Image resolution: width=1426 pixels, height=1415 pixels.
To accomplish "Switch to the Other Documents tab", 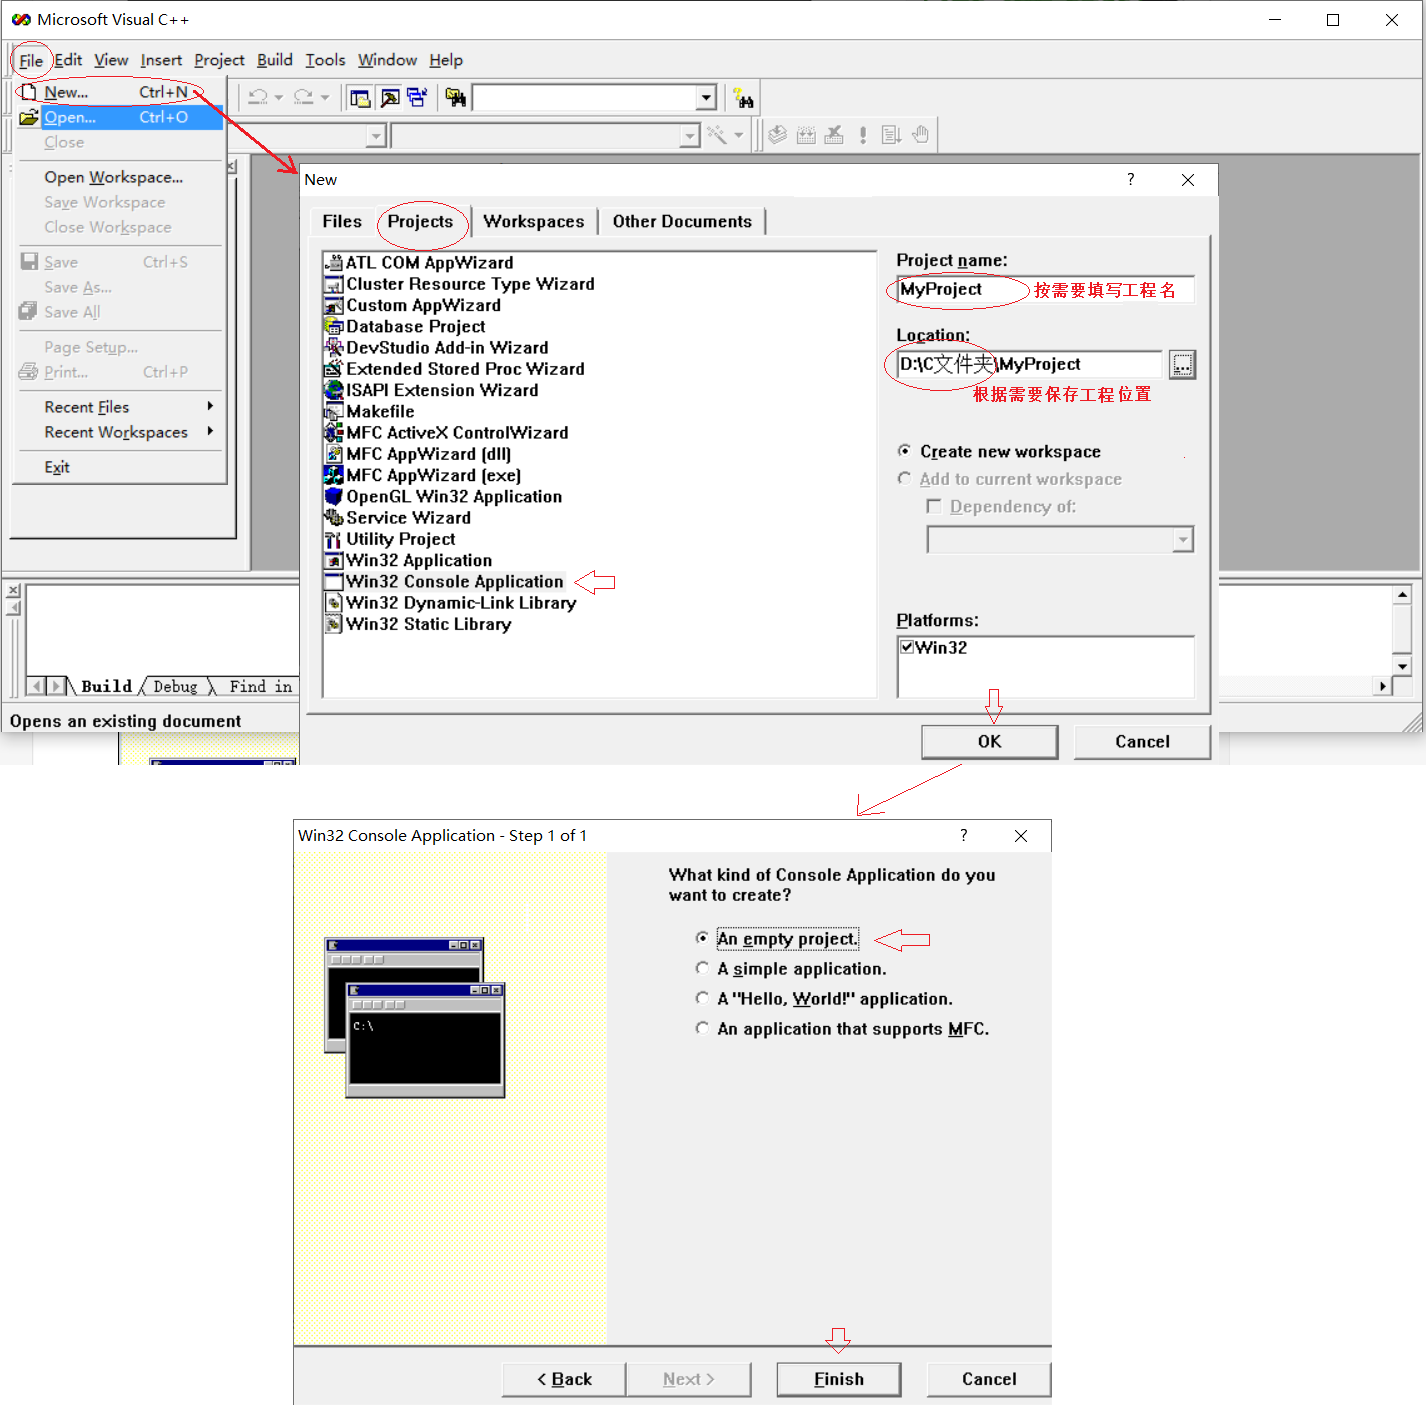I will pos(682,221).
